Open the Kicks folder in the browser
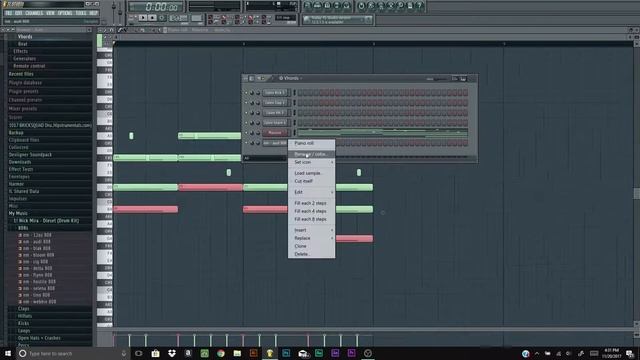Image resolution: width=640 pixels, height=360 pixels. [23, 323]
